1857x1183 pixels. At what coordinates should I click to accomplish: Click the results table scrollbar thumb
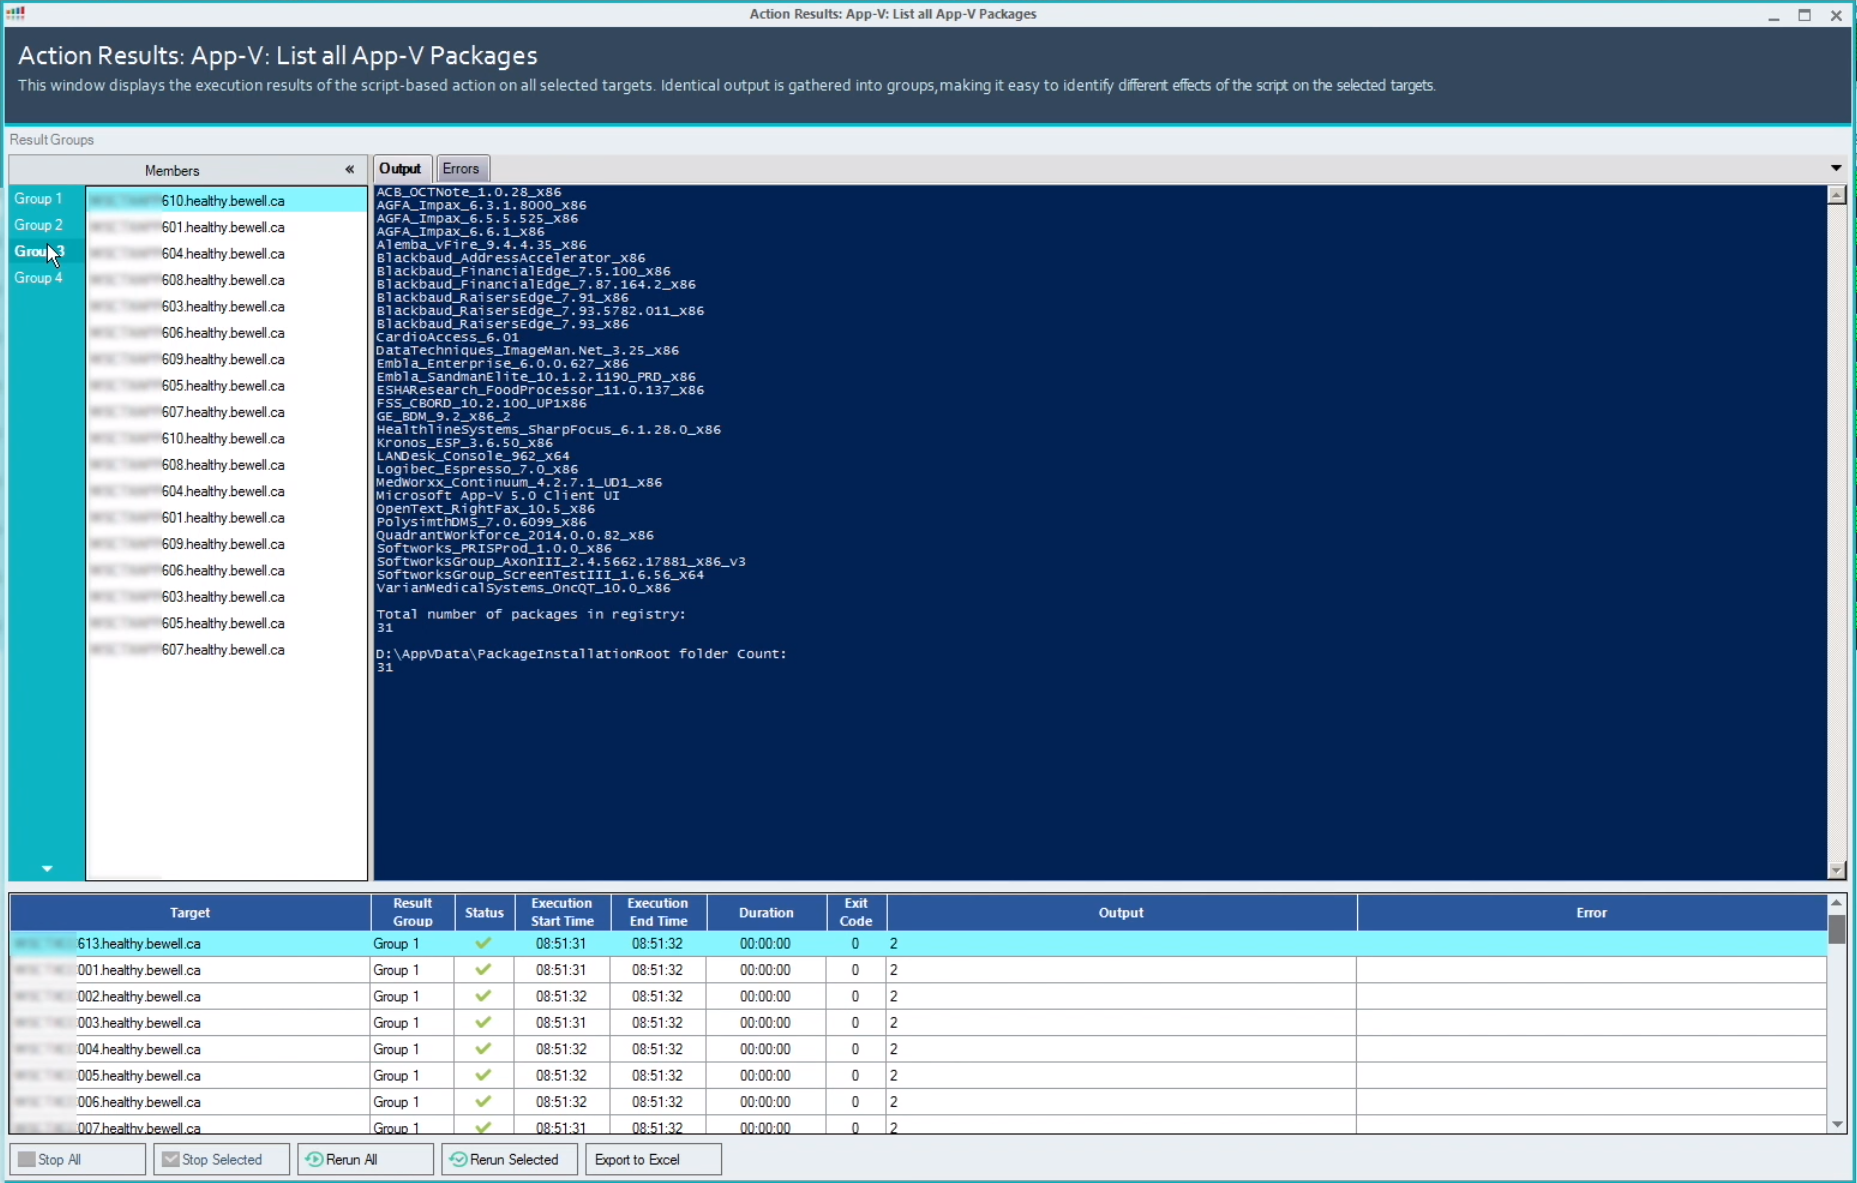pyautogui.click(x=1836, y=929)
